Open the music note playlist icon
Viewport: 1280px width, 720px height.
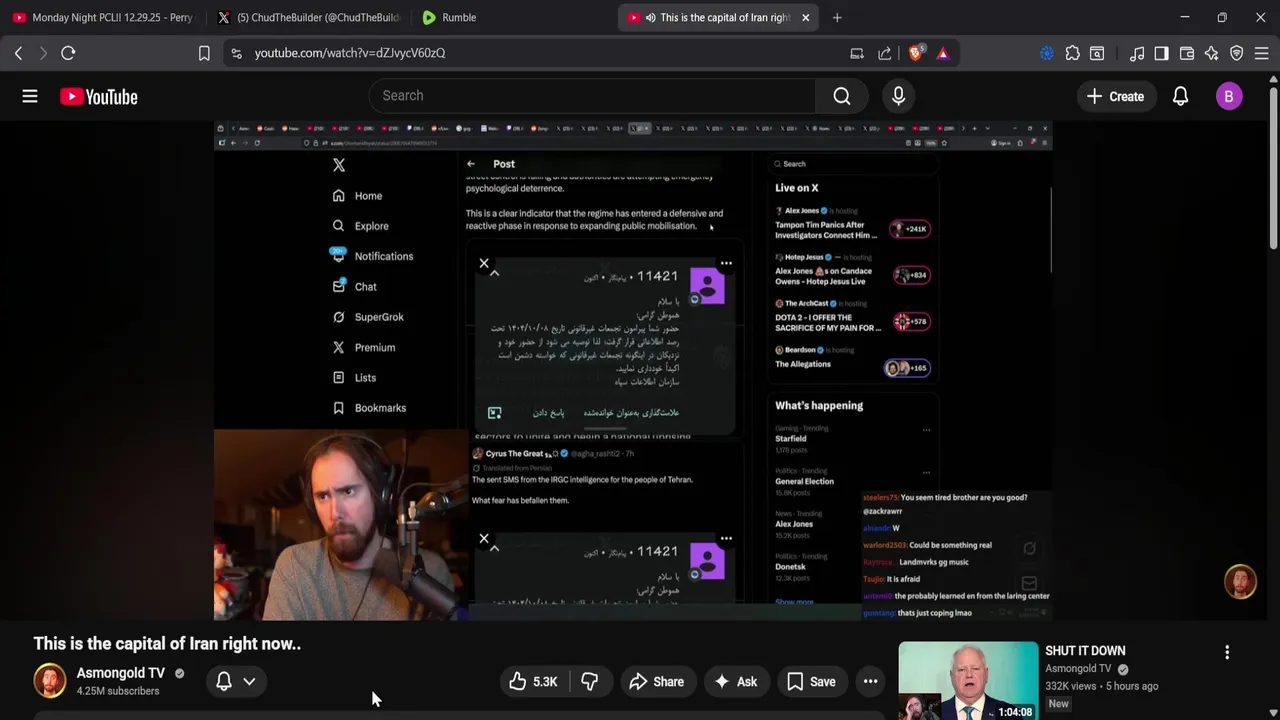(1137, 53)
